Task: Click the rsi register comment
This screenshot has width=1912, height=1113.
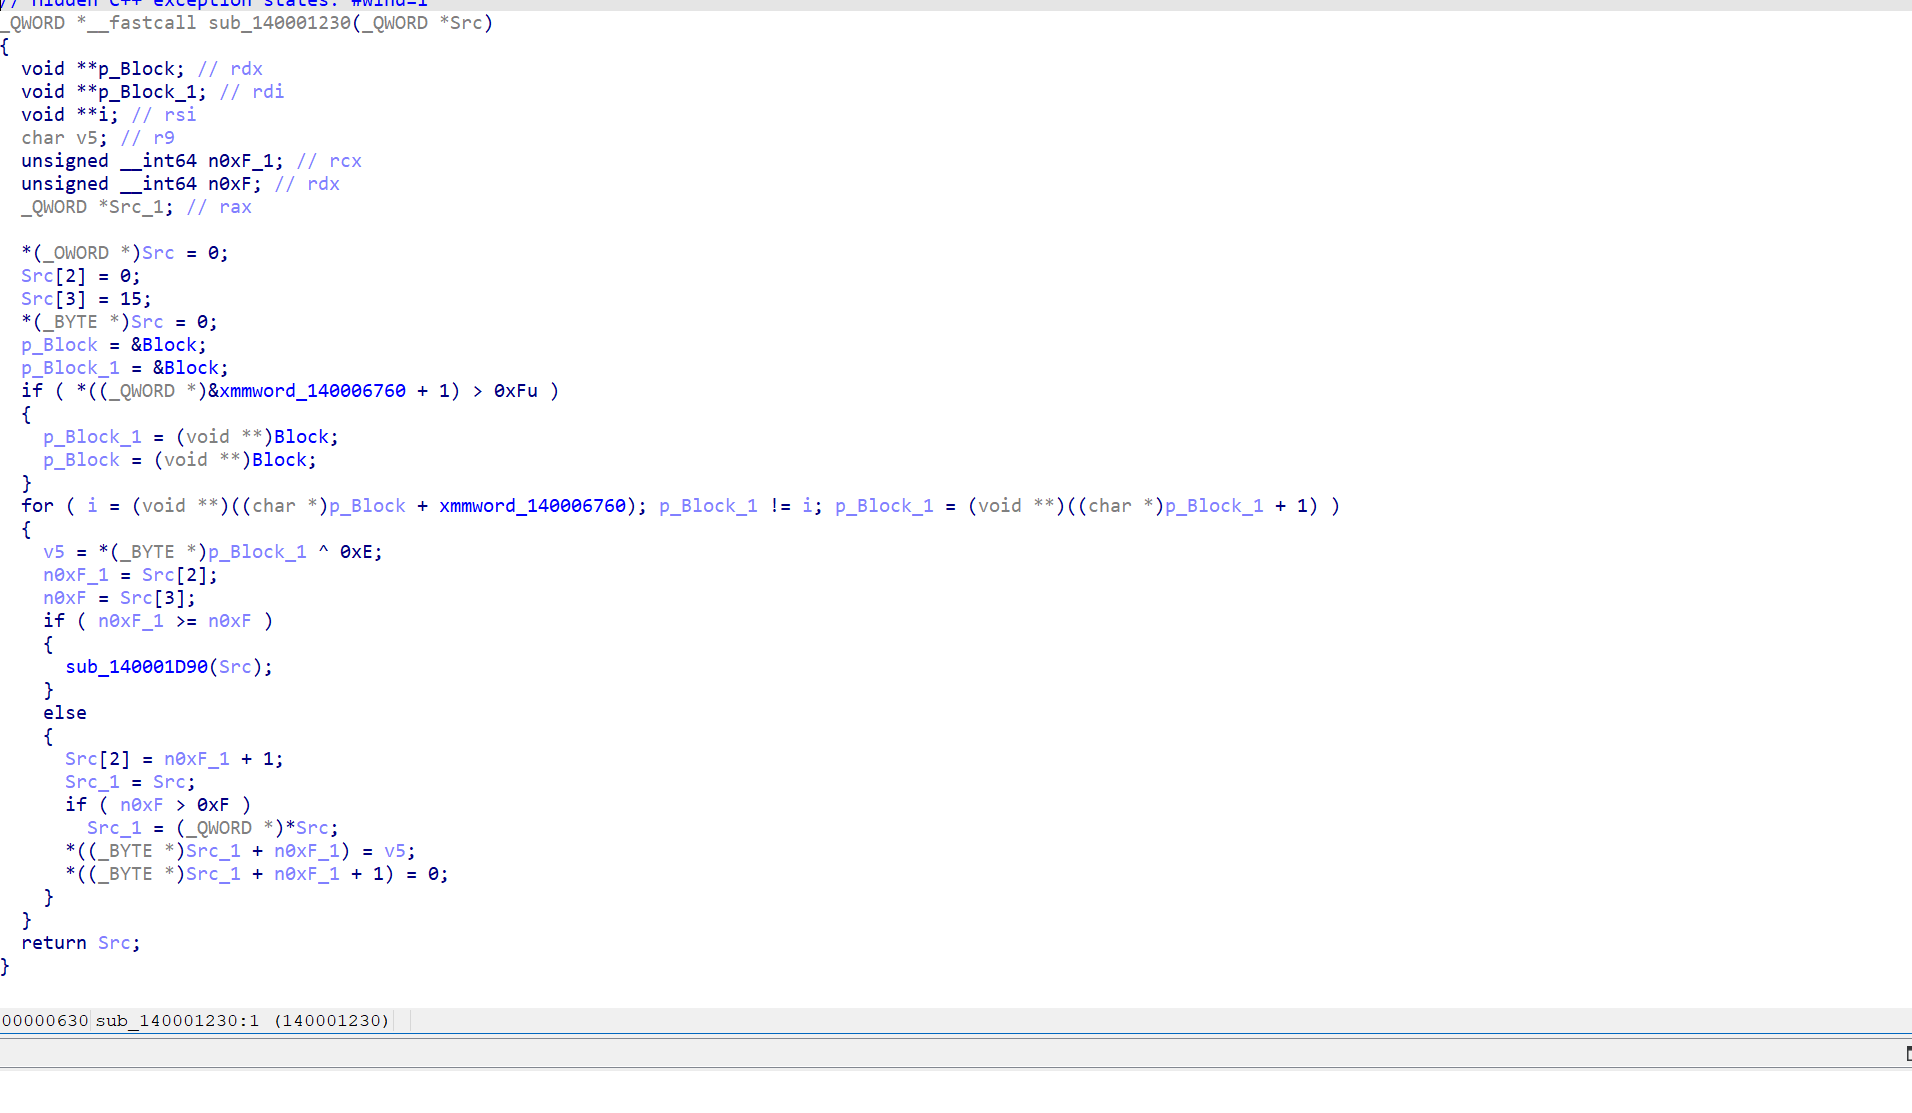Action: (x=180, y=115)
